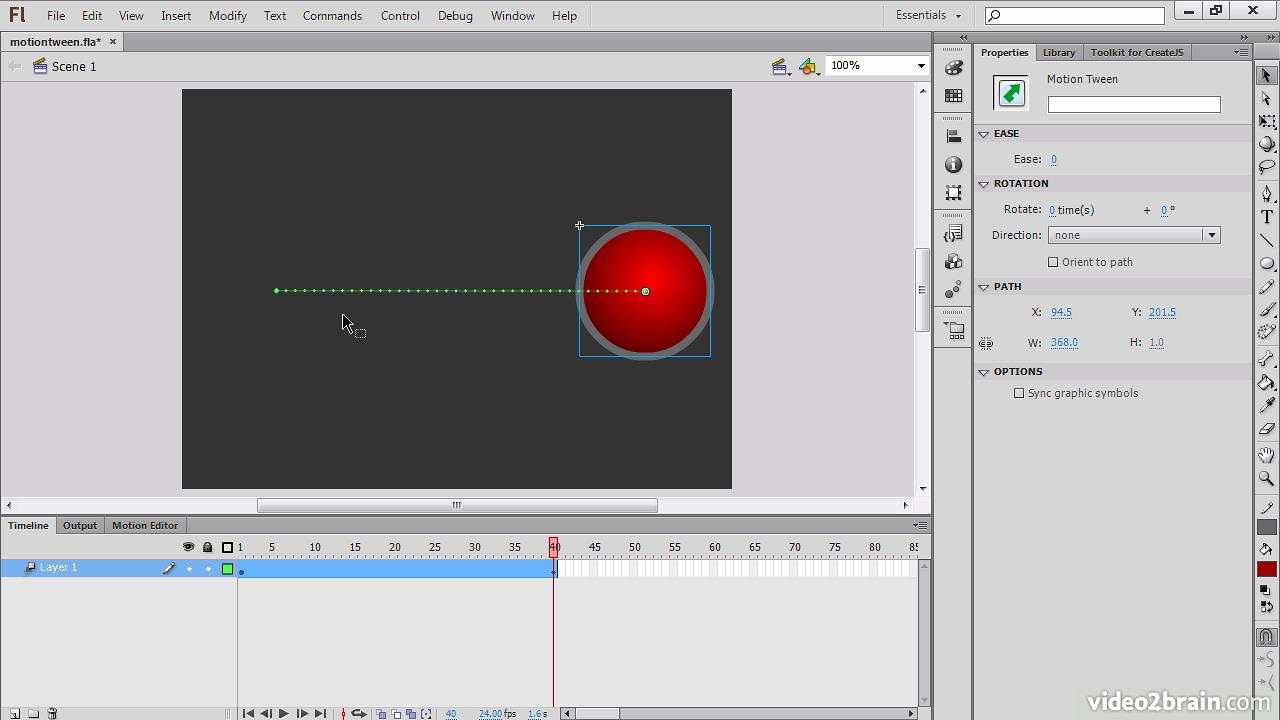Switch to the Output tab
This screenshot has width=1280, height=720.
[80, 525]
